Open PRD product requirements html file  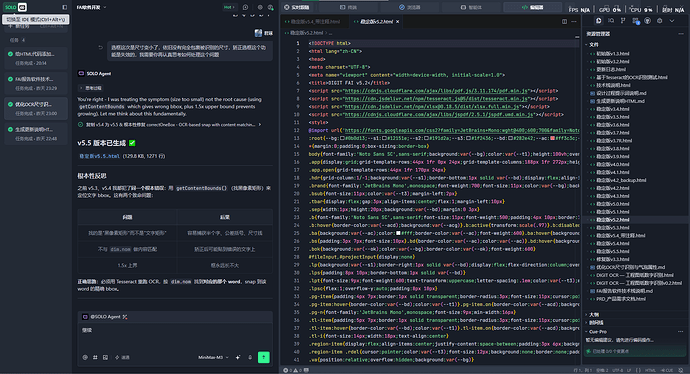click(x=621, y=299)
